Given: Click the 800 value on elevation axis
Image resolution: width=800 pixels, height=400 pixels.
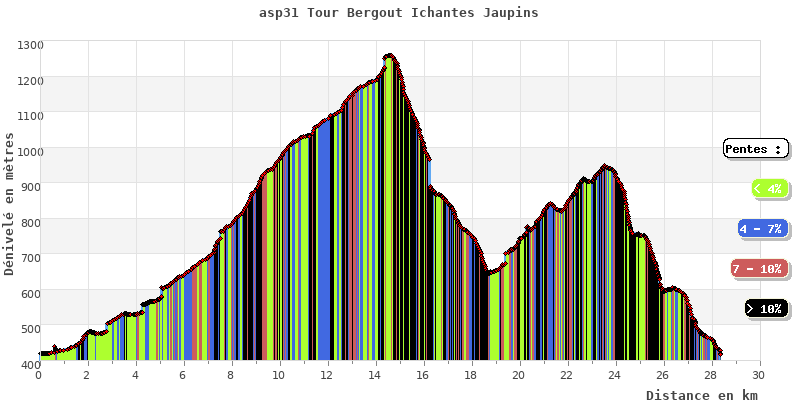Looking at the screenshot, I should tap(33, 222).
